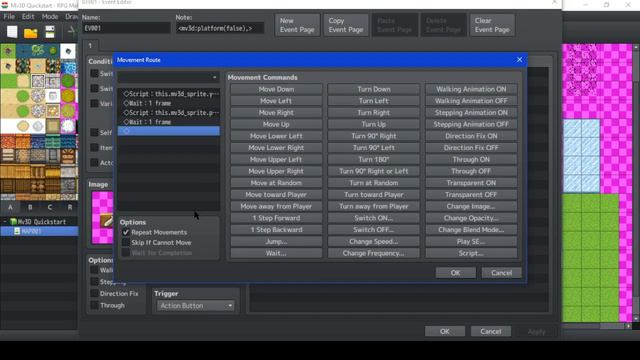Image resolution: width=640 pixels, height=360 pixels.
Task: Click the New Project page icon in toolbar
Action: pos(12,32)
